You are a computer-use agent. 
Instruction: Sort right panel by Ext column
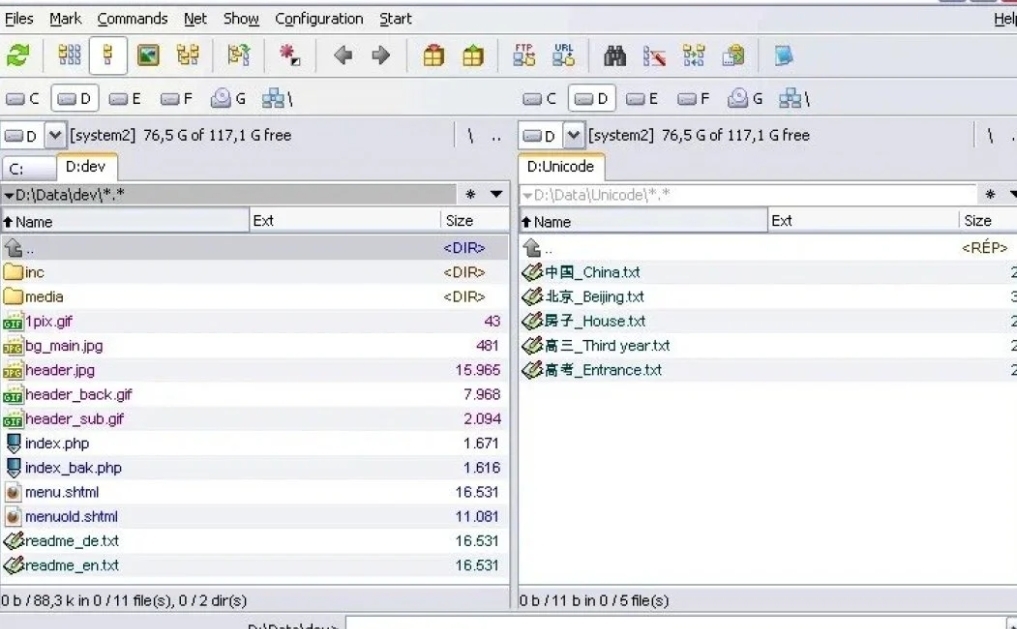coord(863,221)
